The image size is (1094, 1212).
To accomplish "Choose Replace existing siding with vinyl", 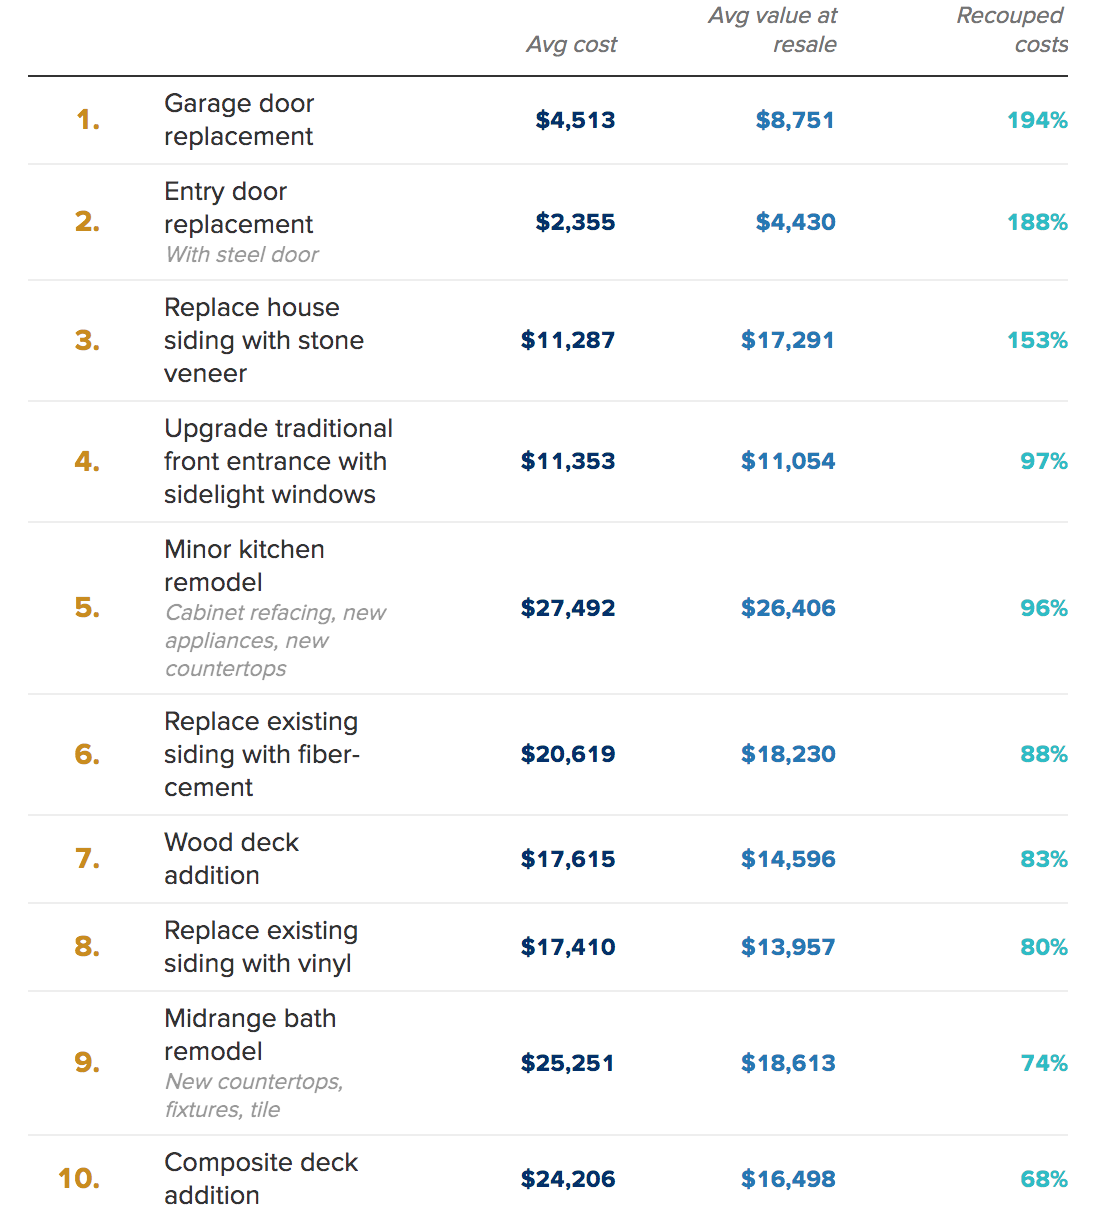I will [260, 946].
